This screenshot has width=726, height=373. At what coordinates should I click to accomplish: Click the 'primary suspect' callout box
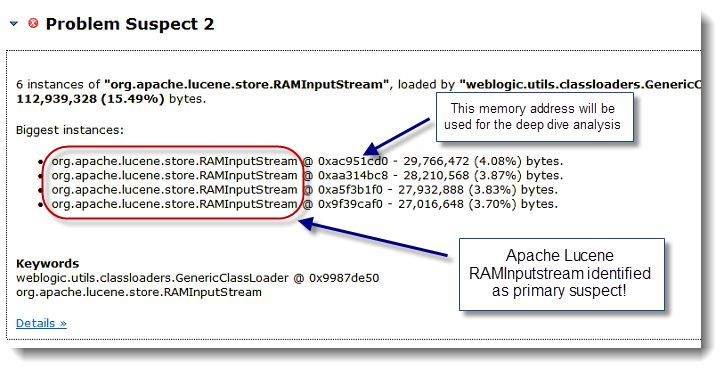[562, 274]
